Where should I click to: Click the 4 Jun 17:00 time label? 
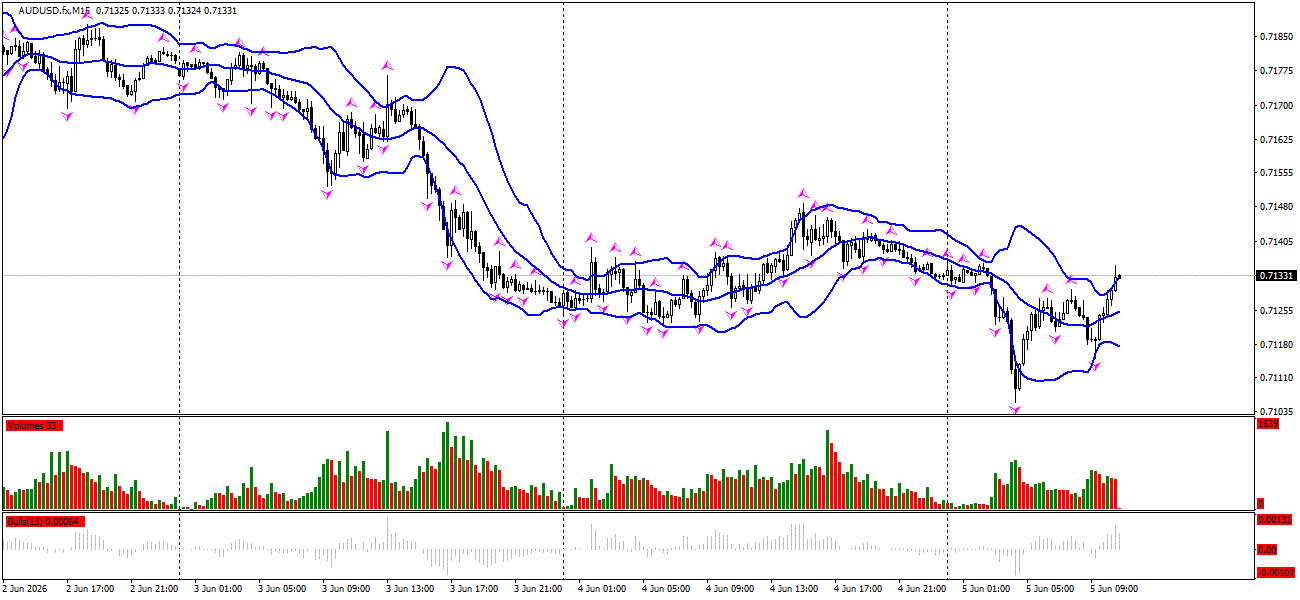coord(857,589)
